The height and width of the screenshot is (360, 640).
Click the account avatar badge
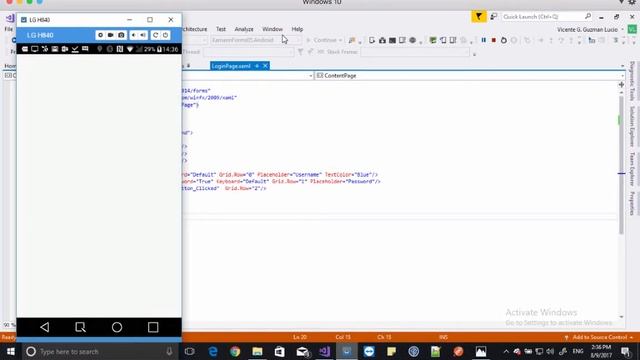click(x=632, y=29)
